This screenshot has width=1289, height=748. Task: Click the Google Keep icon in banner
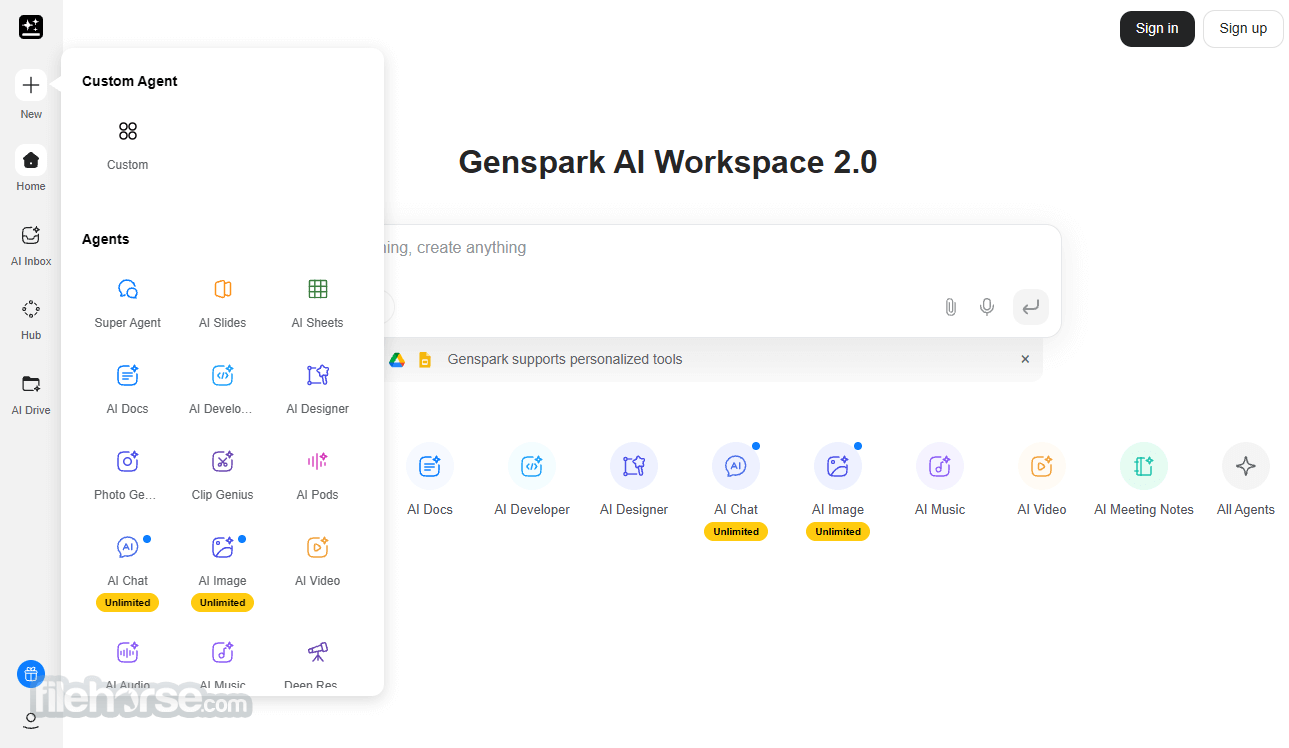[x=425, y=360]
